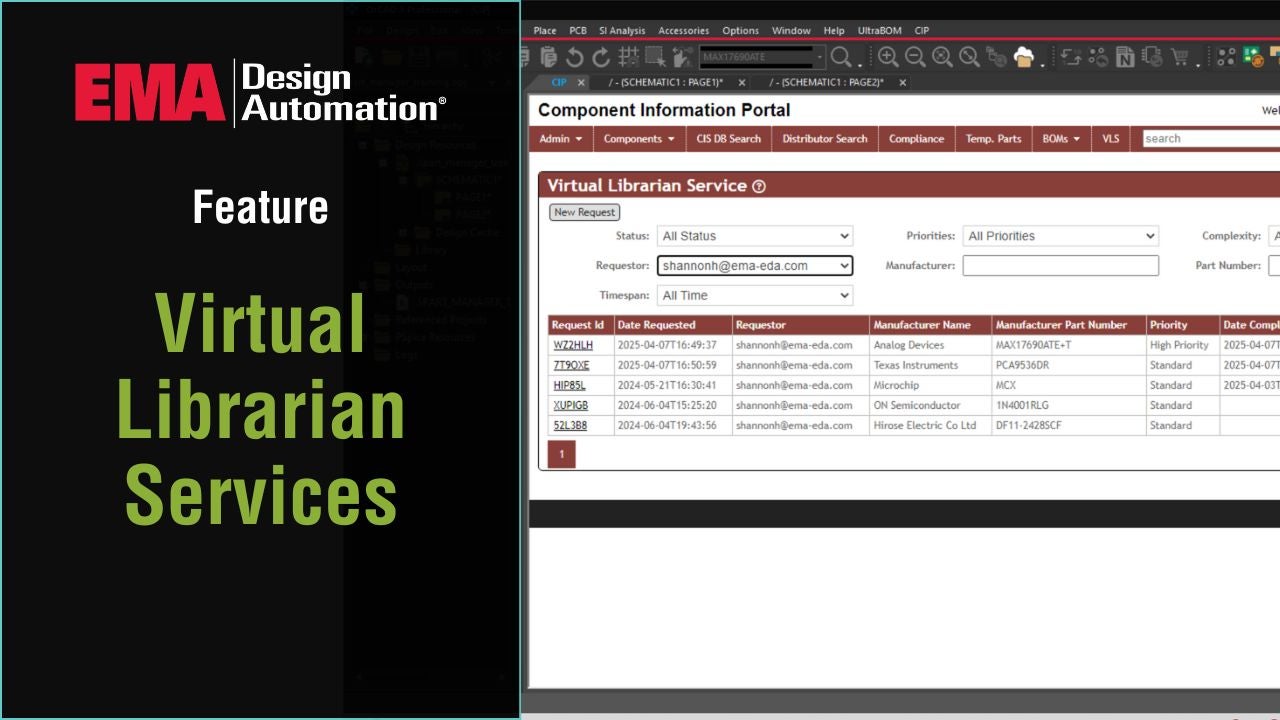This screenshot has width=1280, height=720.
Task: Click the shopping cart toolbar icon
Action: point(1180,57)
